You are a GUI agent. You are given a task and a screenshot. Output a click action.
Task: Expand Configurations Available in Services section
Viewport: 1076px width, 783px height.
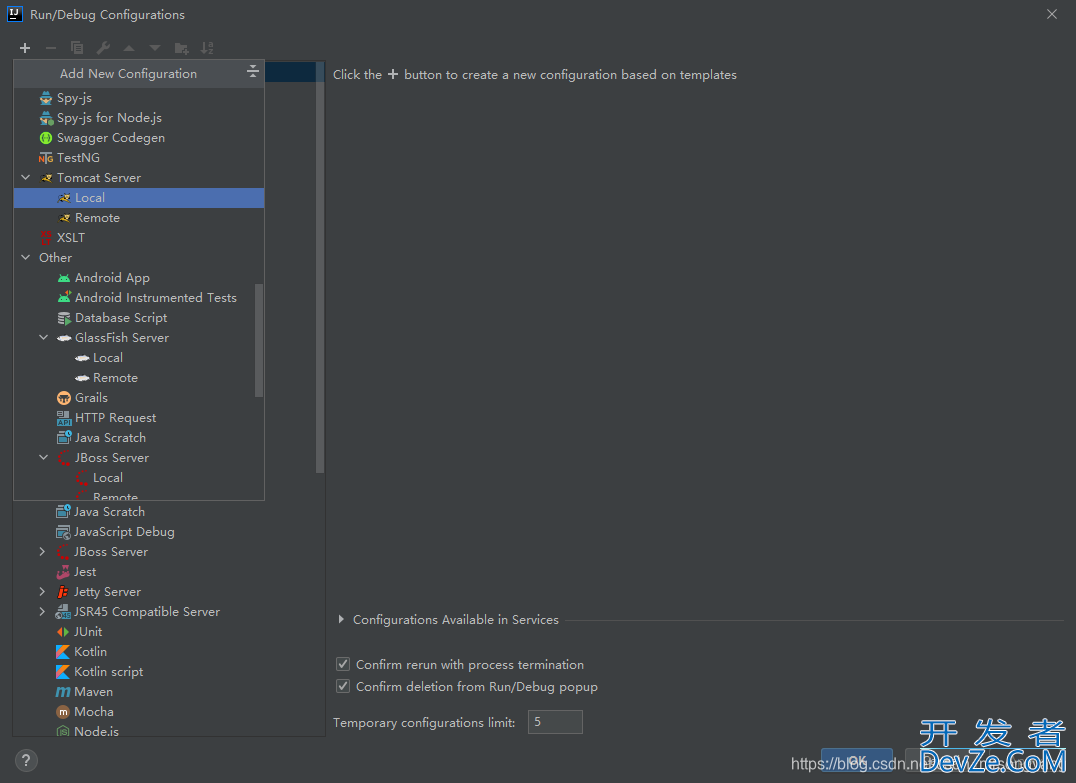tap(341, 620)
